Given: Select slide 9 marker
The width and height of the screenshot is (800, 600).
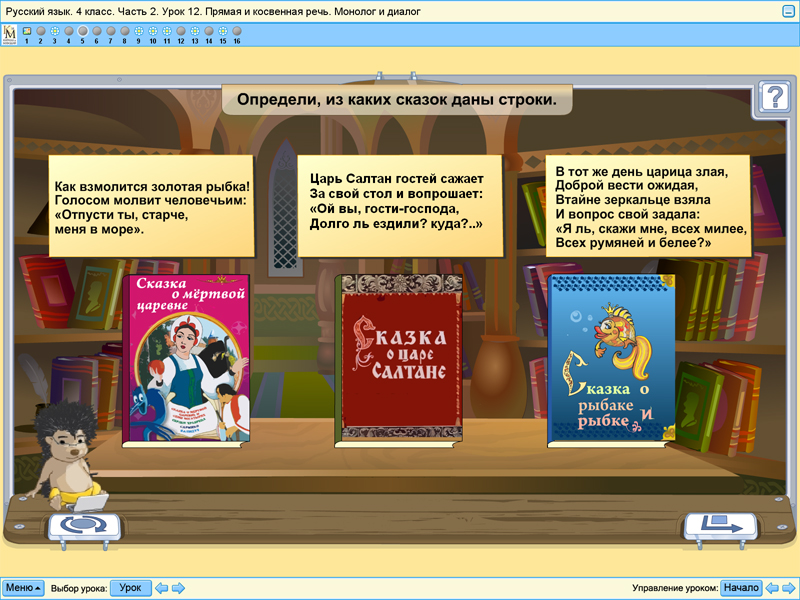Looking at the screenshot, I should [x=139, y=31].
